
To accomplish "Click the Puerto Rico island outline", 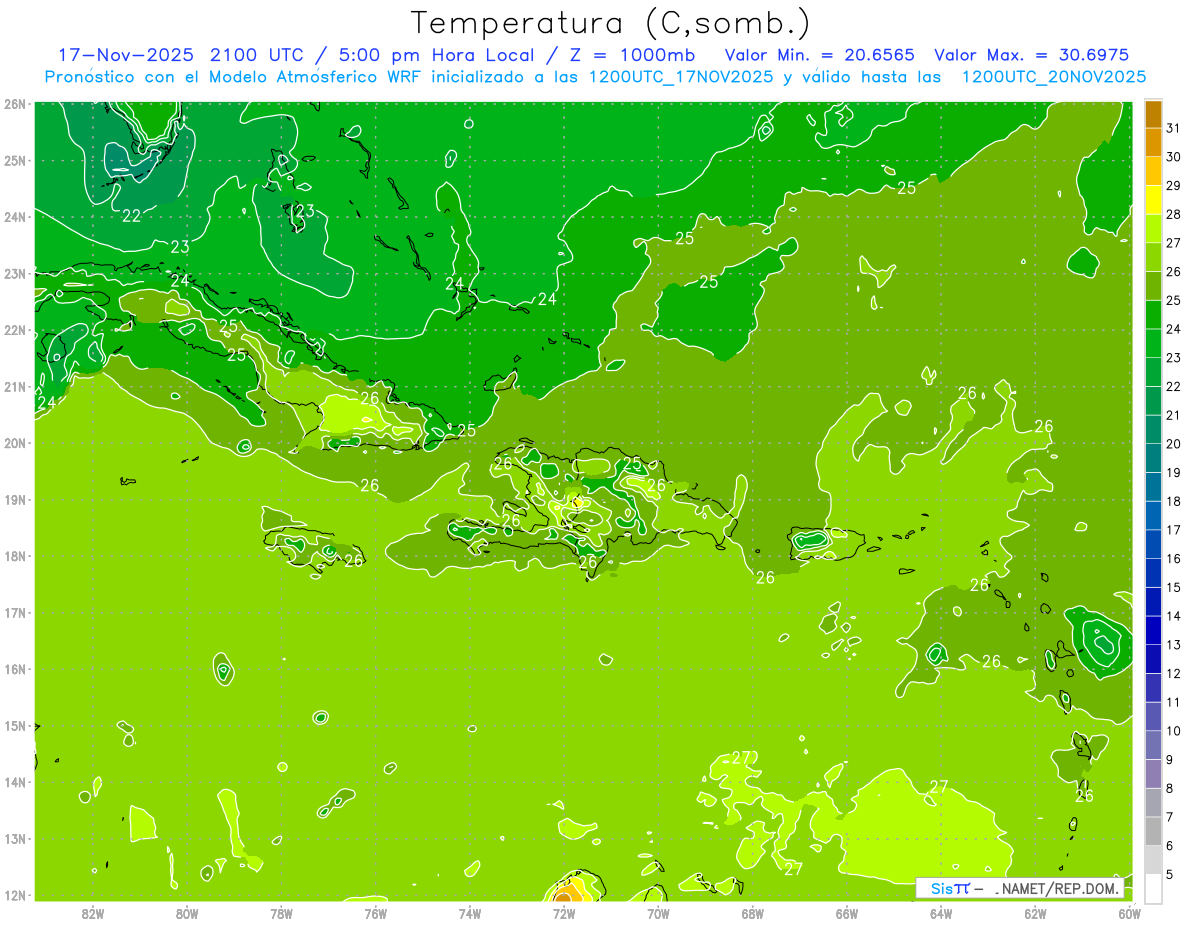I will tap(825, 543).
